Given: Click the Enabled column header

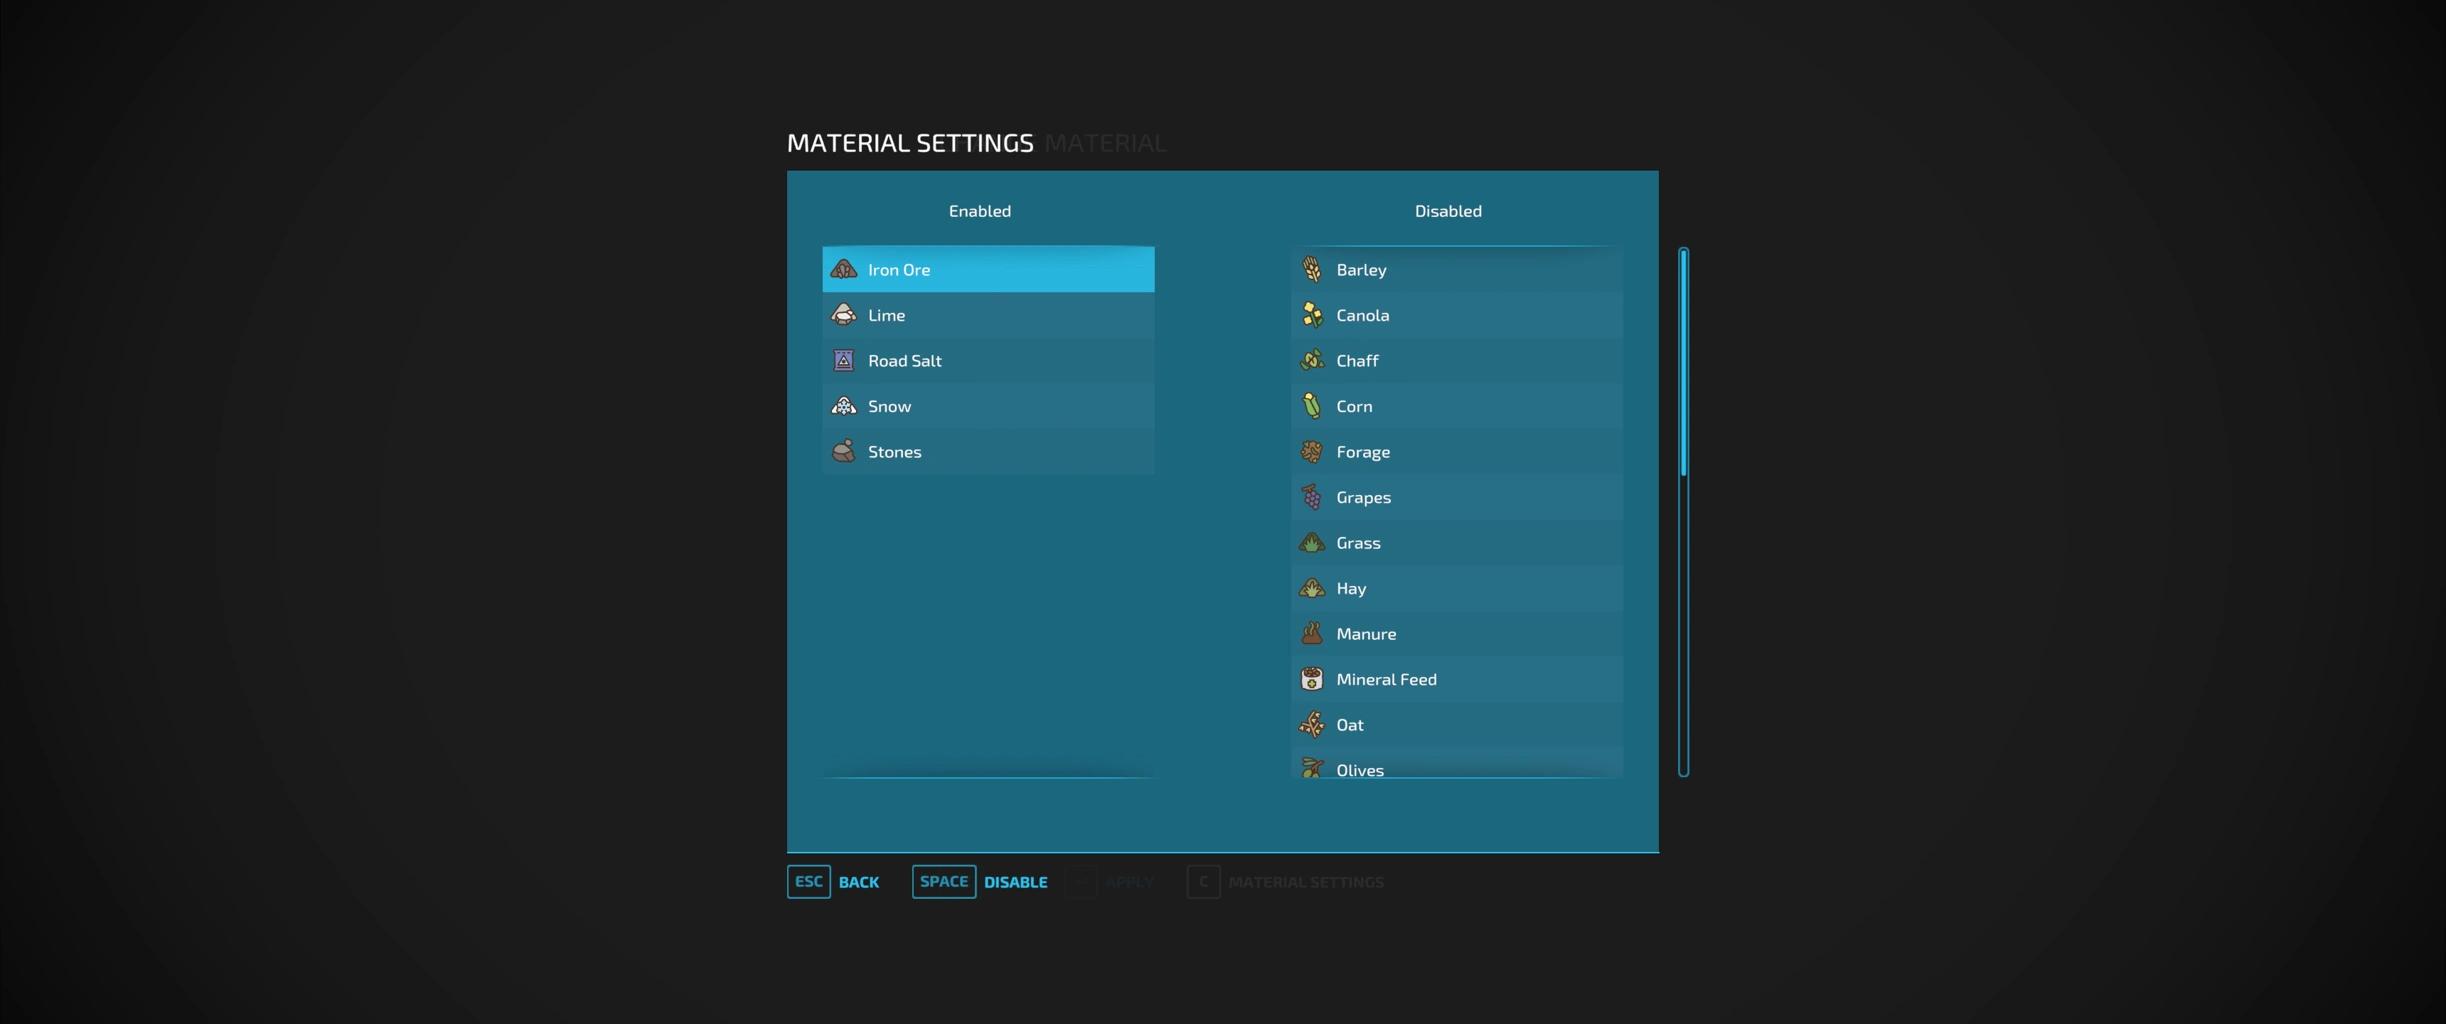Looking at the screenshot, I should (x=980, y=211).
